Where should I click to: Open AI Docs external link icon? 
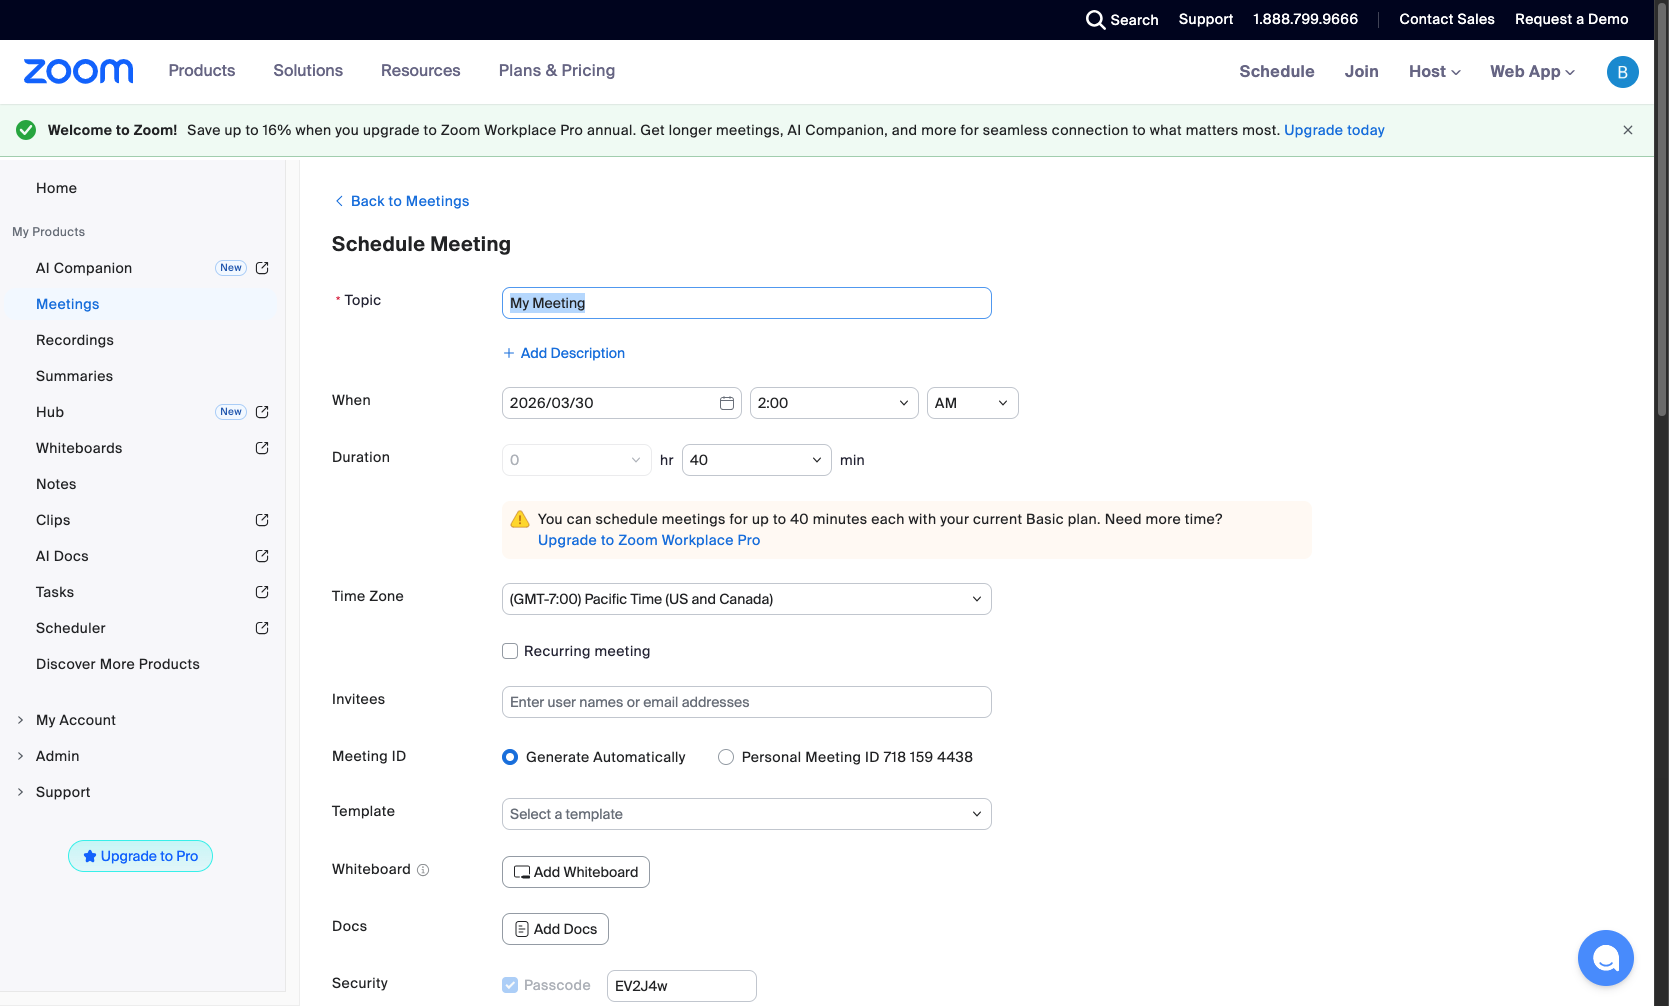(262, 556)
